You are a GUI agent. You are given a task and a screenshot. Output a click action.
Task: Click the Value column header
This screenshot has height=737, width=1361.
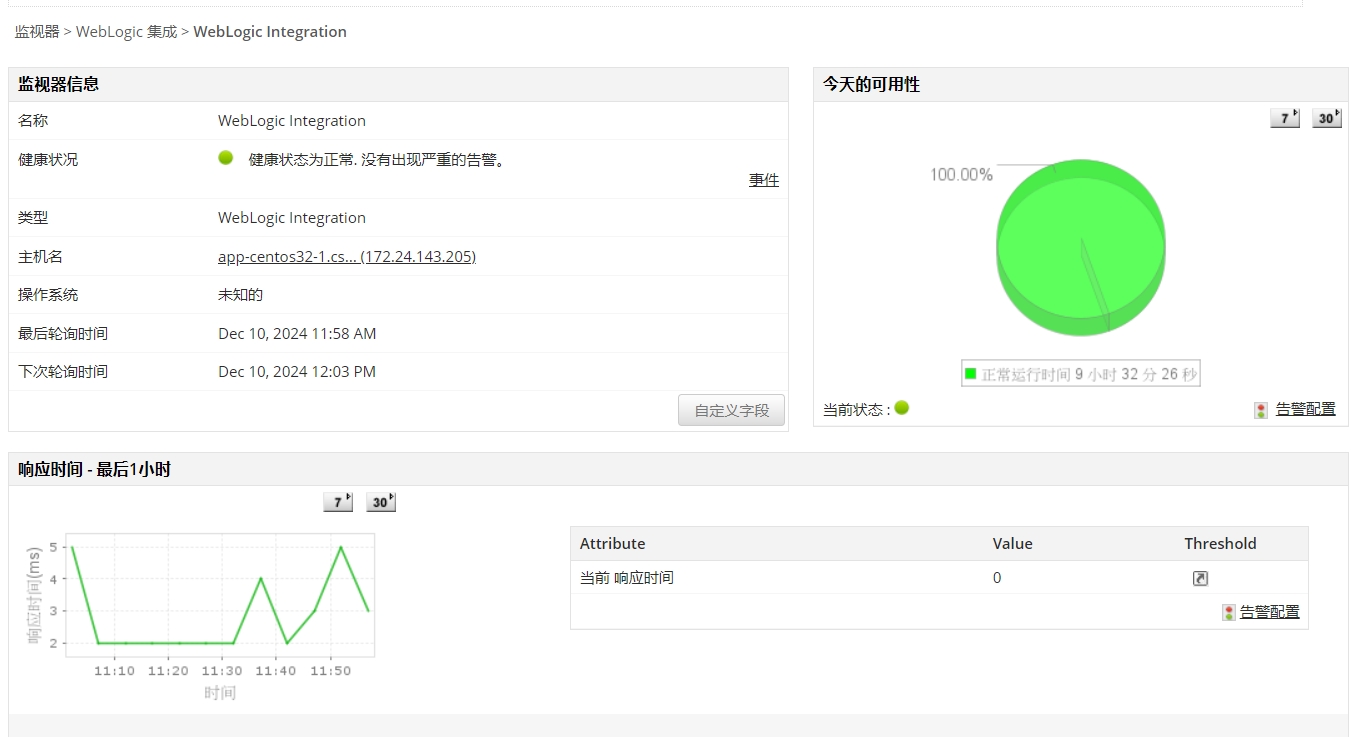[1013, 544]
